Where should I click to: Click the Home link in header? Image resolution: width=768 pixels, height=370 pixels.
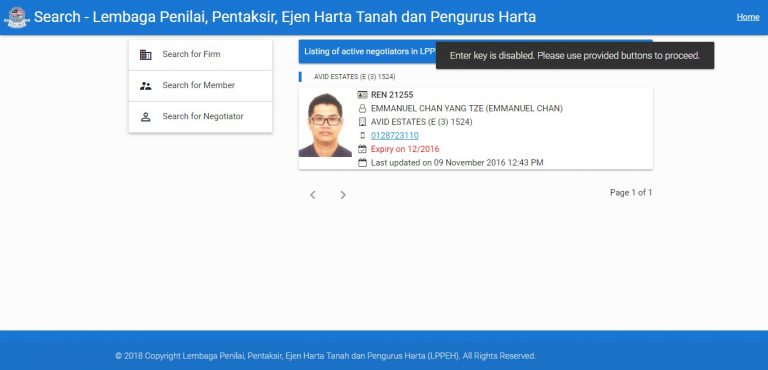click(x=748, y=17)
